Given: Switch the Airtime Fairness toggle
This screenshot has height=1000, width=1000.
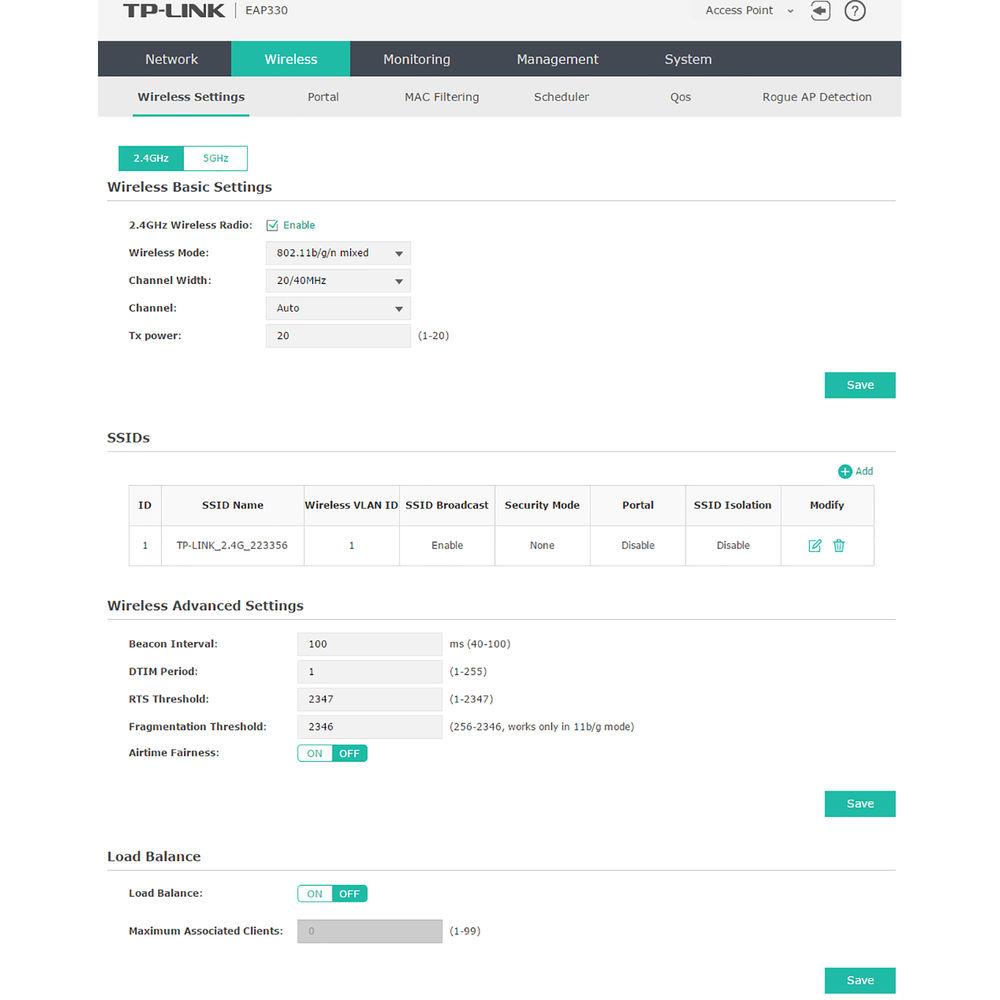Looking at the screenshot, I should click(x=332, y=754).
